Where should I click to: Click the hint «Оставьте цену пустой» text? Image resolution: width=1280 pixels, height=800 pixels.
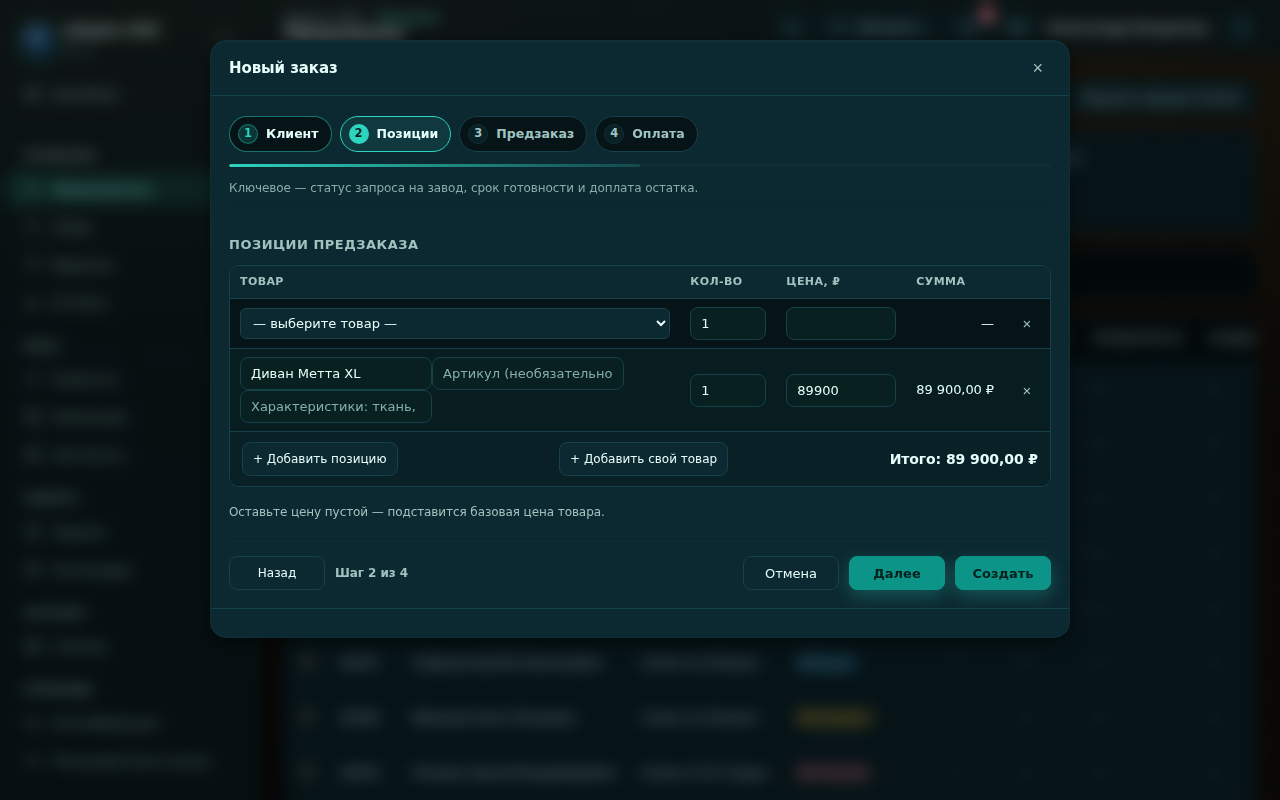[x=417, y=512]
